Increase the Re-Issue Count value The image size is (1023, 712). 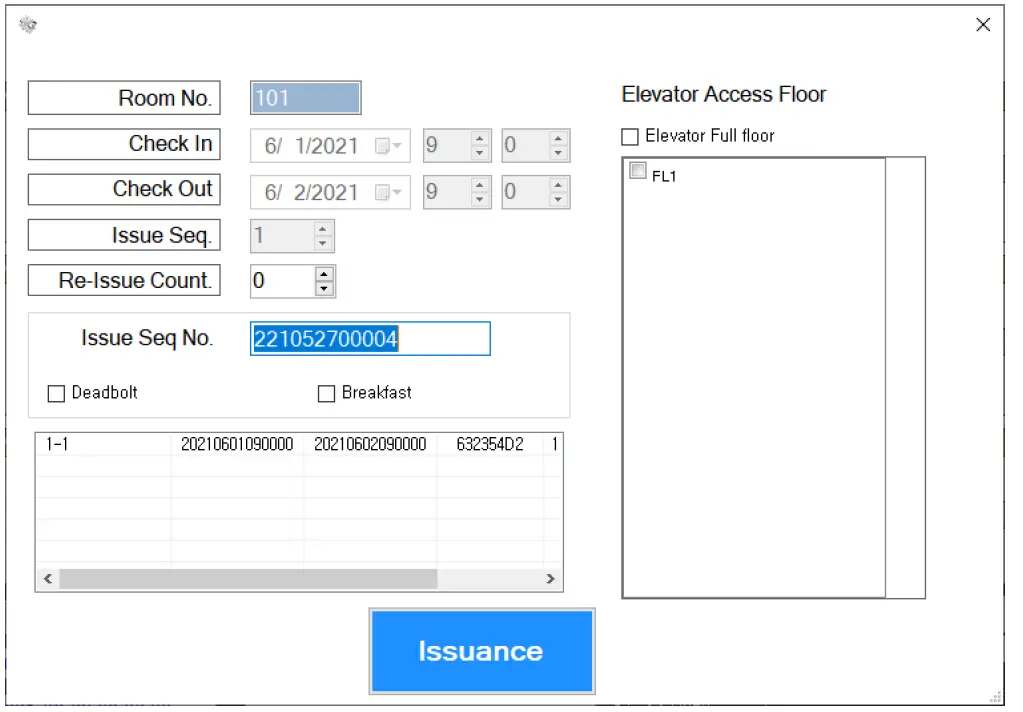(324, 274)
